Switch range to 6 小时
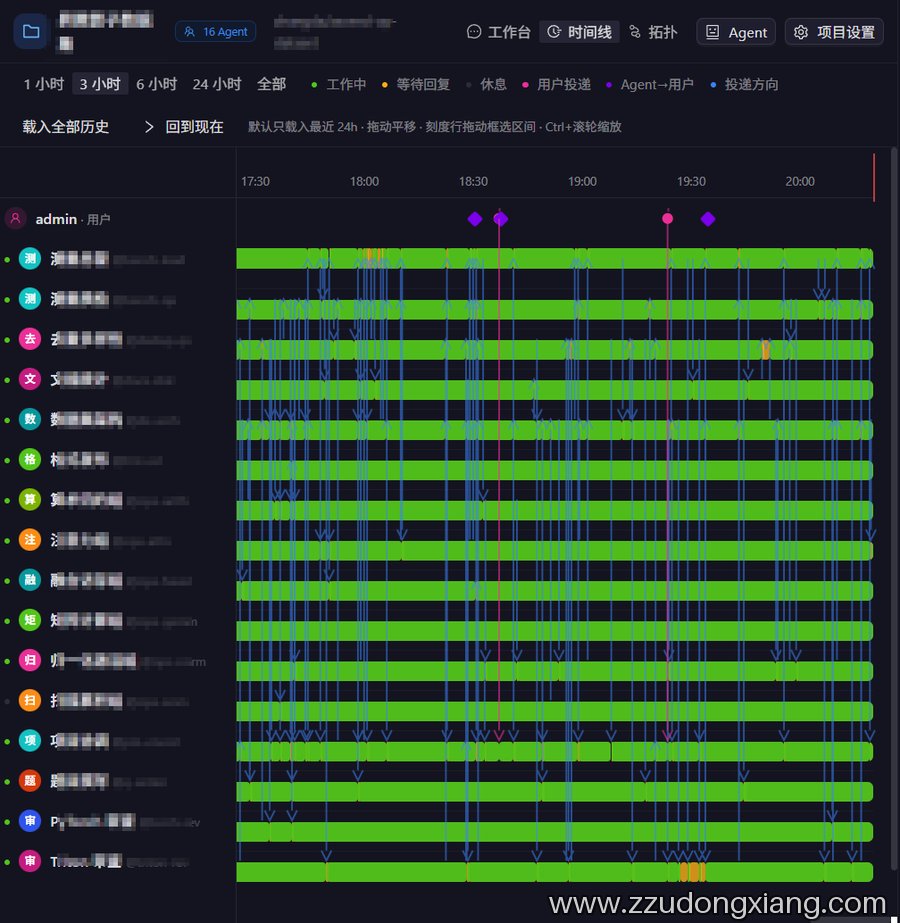This screenshot has height=923, width=900. tap(157, 84)
